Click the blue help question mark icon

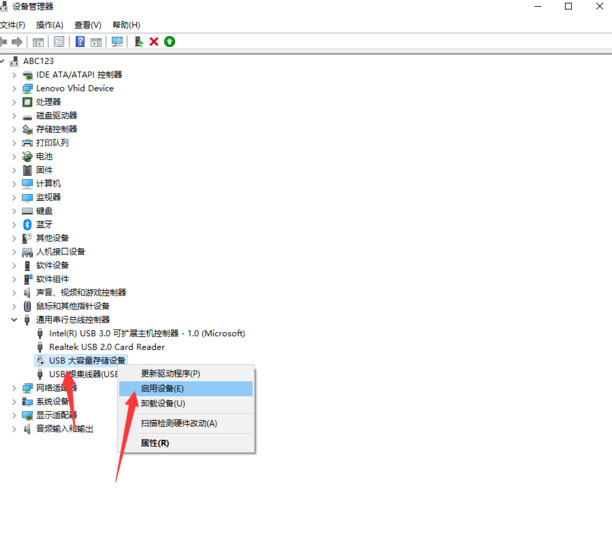click(80, 42)
